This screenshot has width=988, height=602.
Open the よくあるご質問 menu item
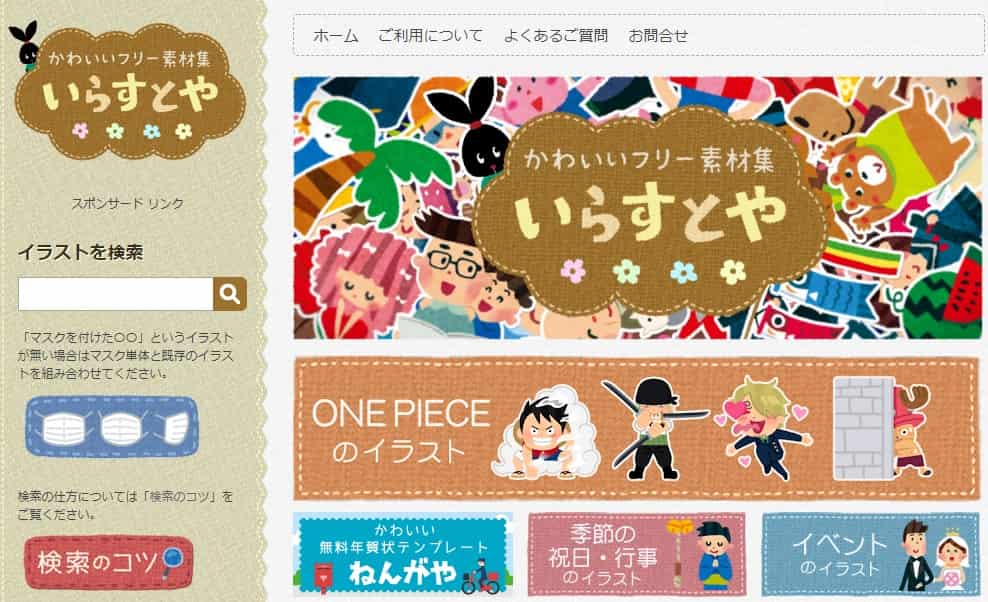pyautogui.click(x=556, y=36)
